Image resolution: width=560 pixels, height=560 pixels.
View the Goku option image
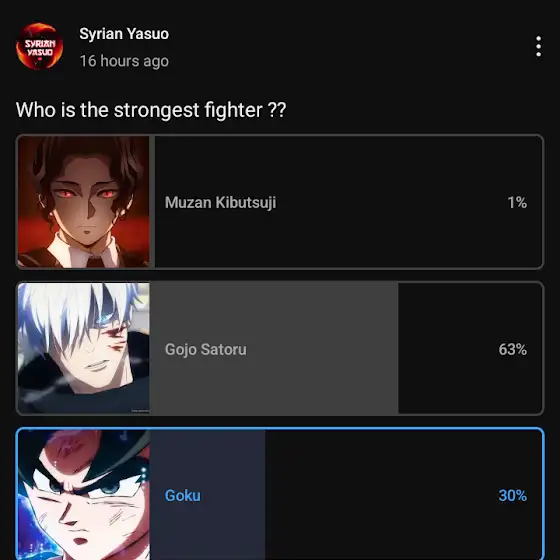[x=84, y=495]
